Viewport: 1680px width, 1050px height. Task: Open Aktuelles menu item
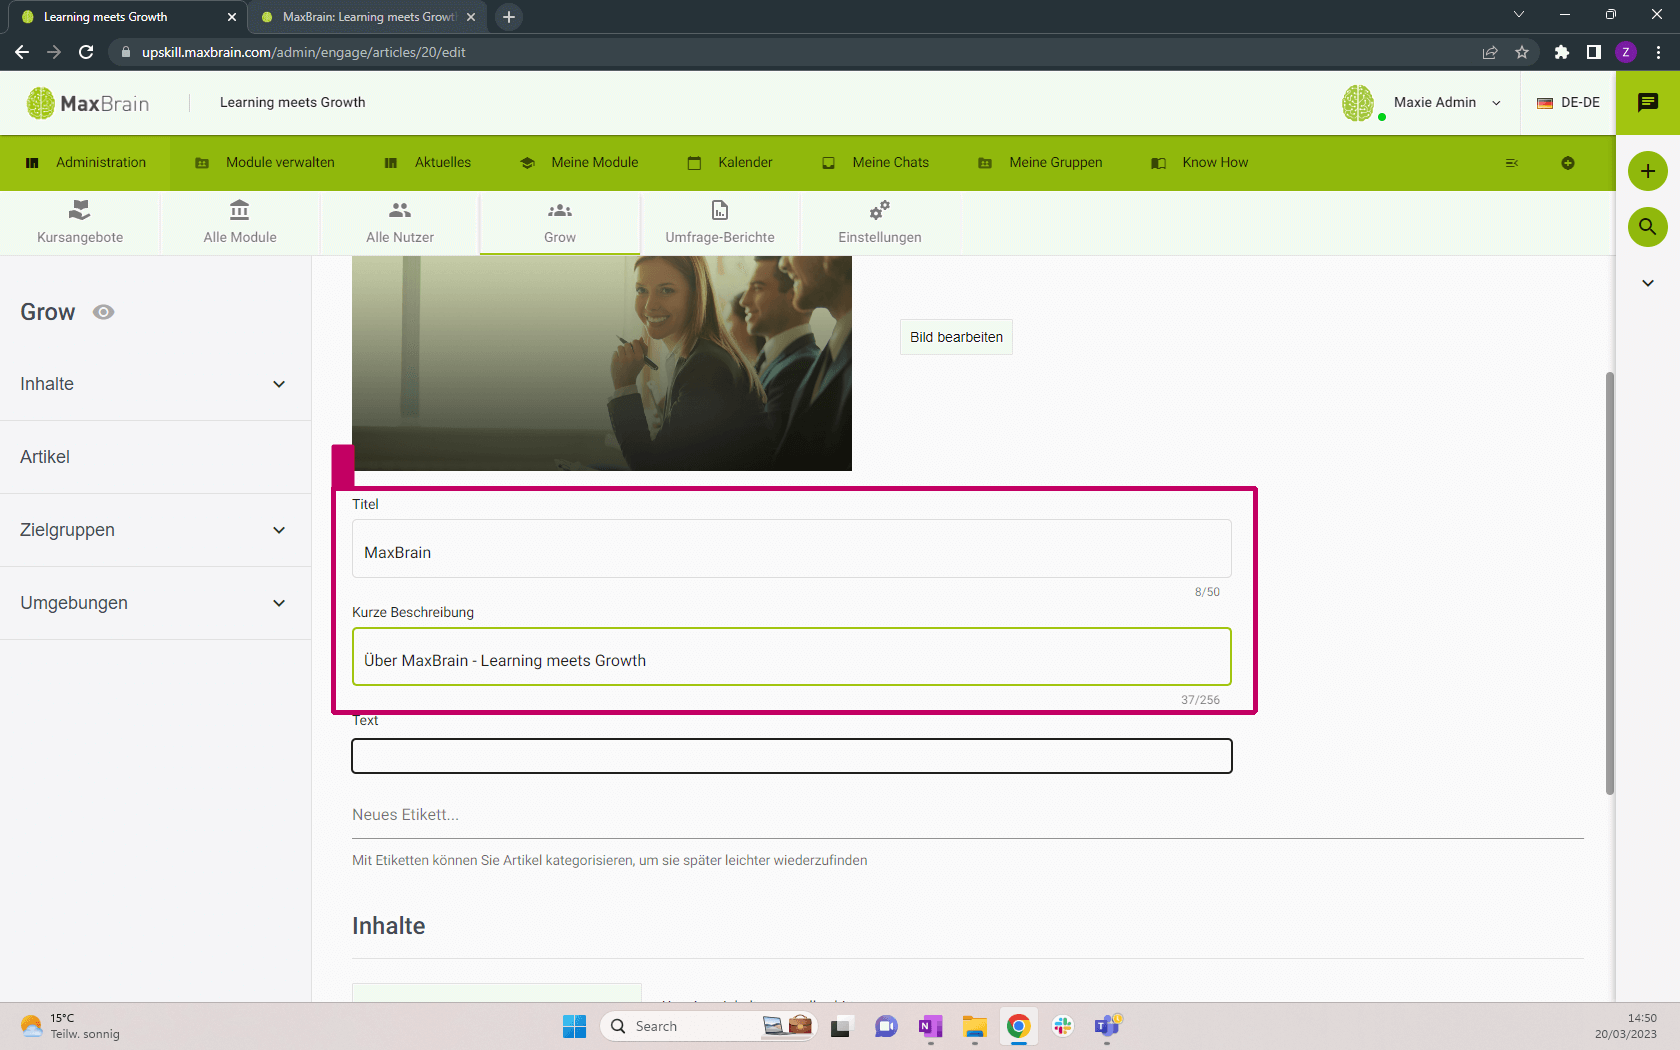428,163
